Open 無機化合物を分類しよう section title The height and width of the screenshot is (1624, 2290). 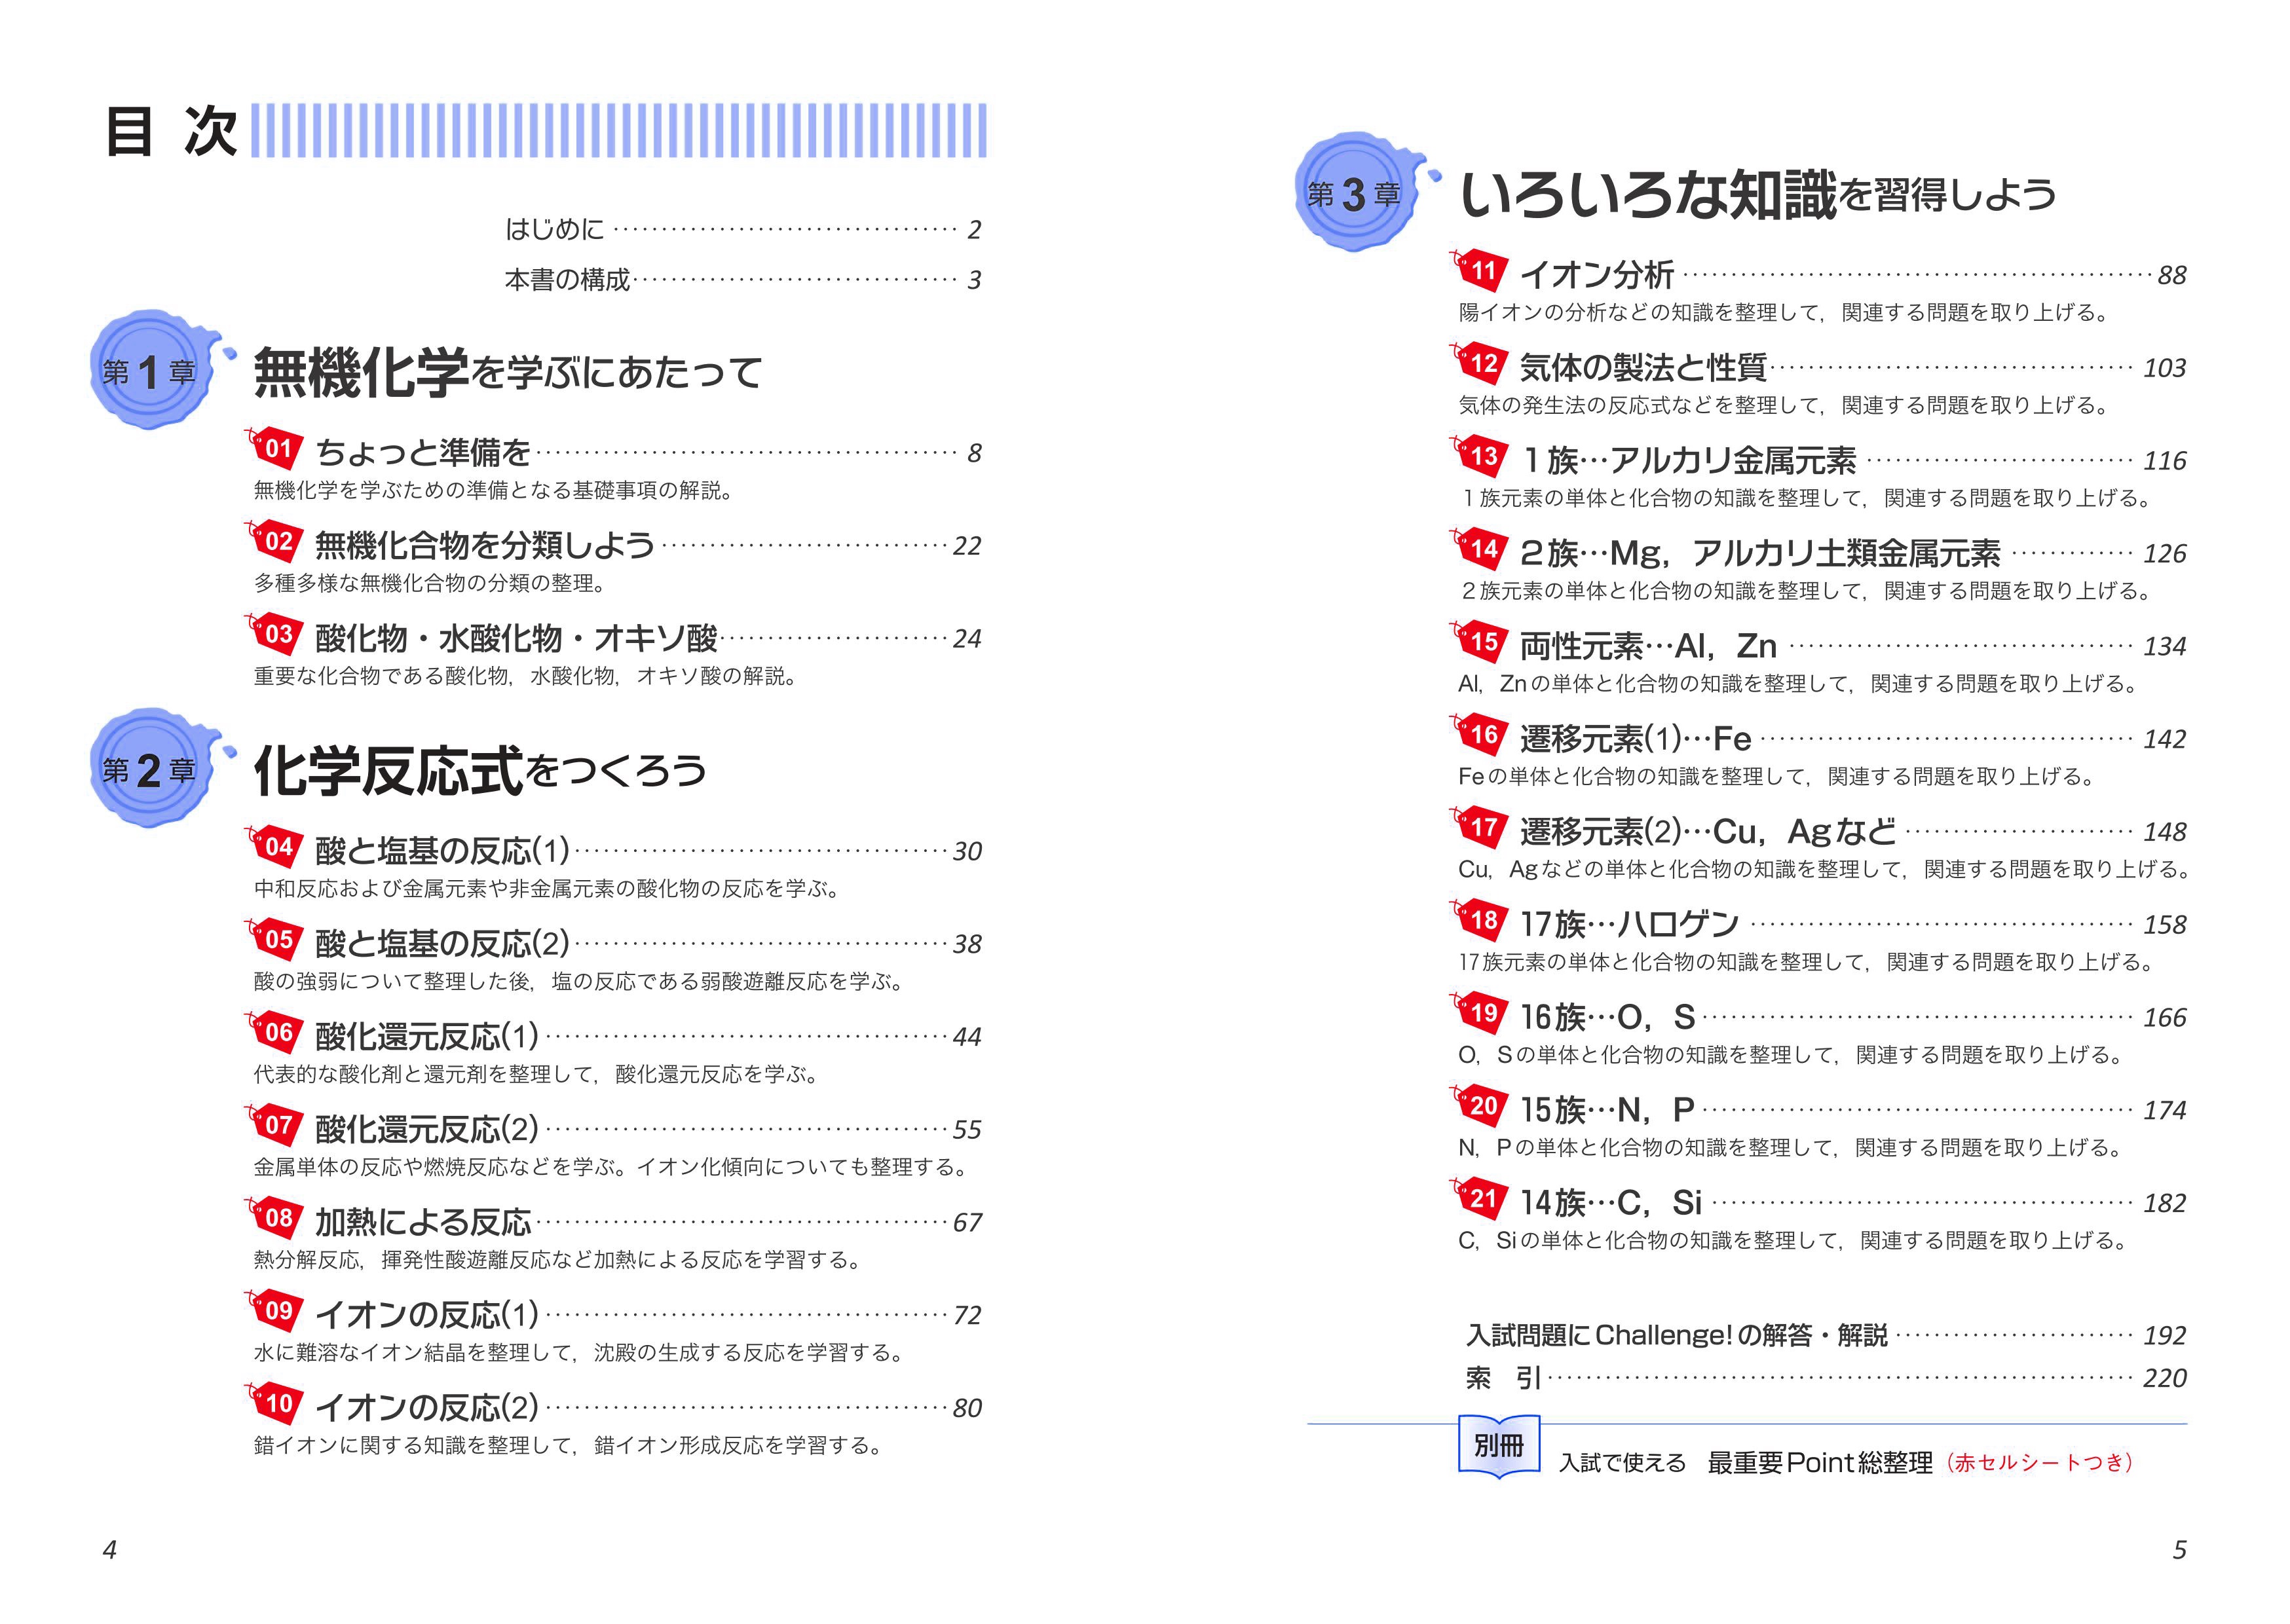click(485, 545)
